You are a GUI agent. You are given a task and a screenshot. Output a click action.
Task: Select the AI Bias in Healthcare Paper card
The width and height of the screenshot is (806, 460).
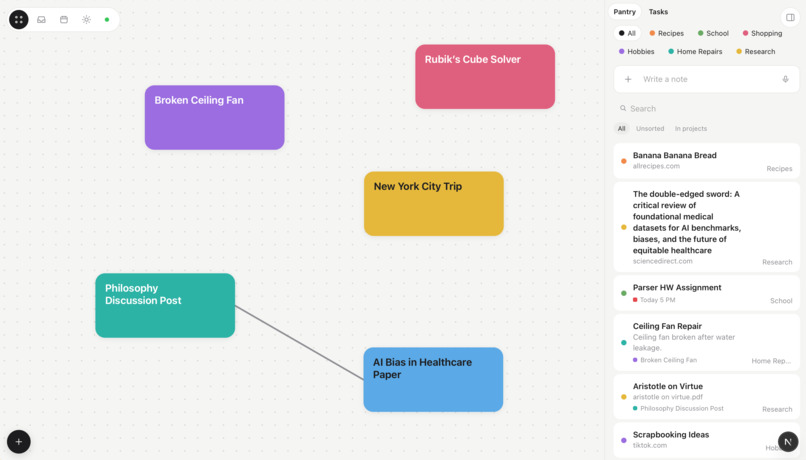(x=433, y=379)
